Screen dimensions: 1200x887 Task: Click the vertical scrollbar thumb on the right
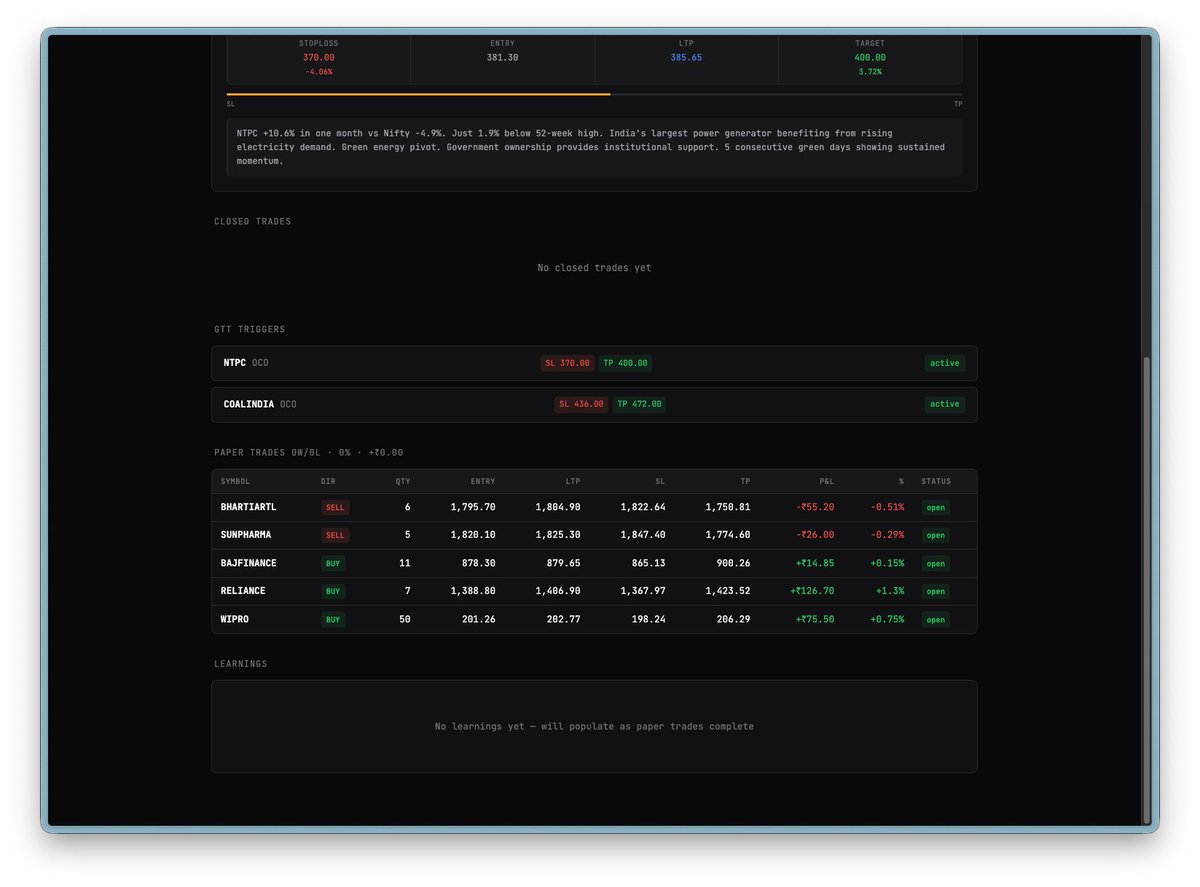[x=1147, y=590]
